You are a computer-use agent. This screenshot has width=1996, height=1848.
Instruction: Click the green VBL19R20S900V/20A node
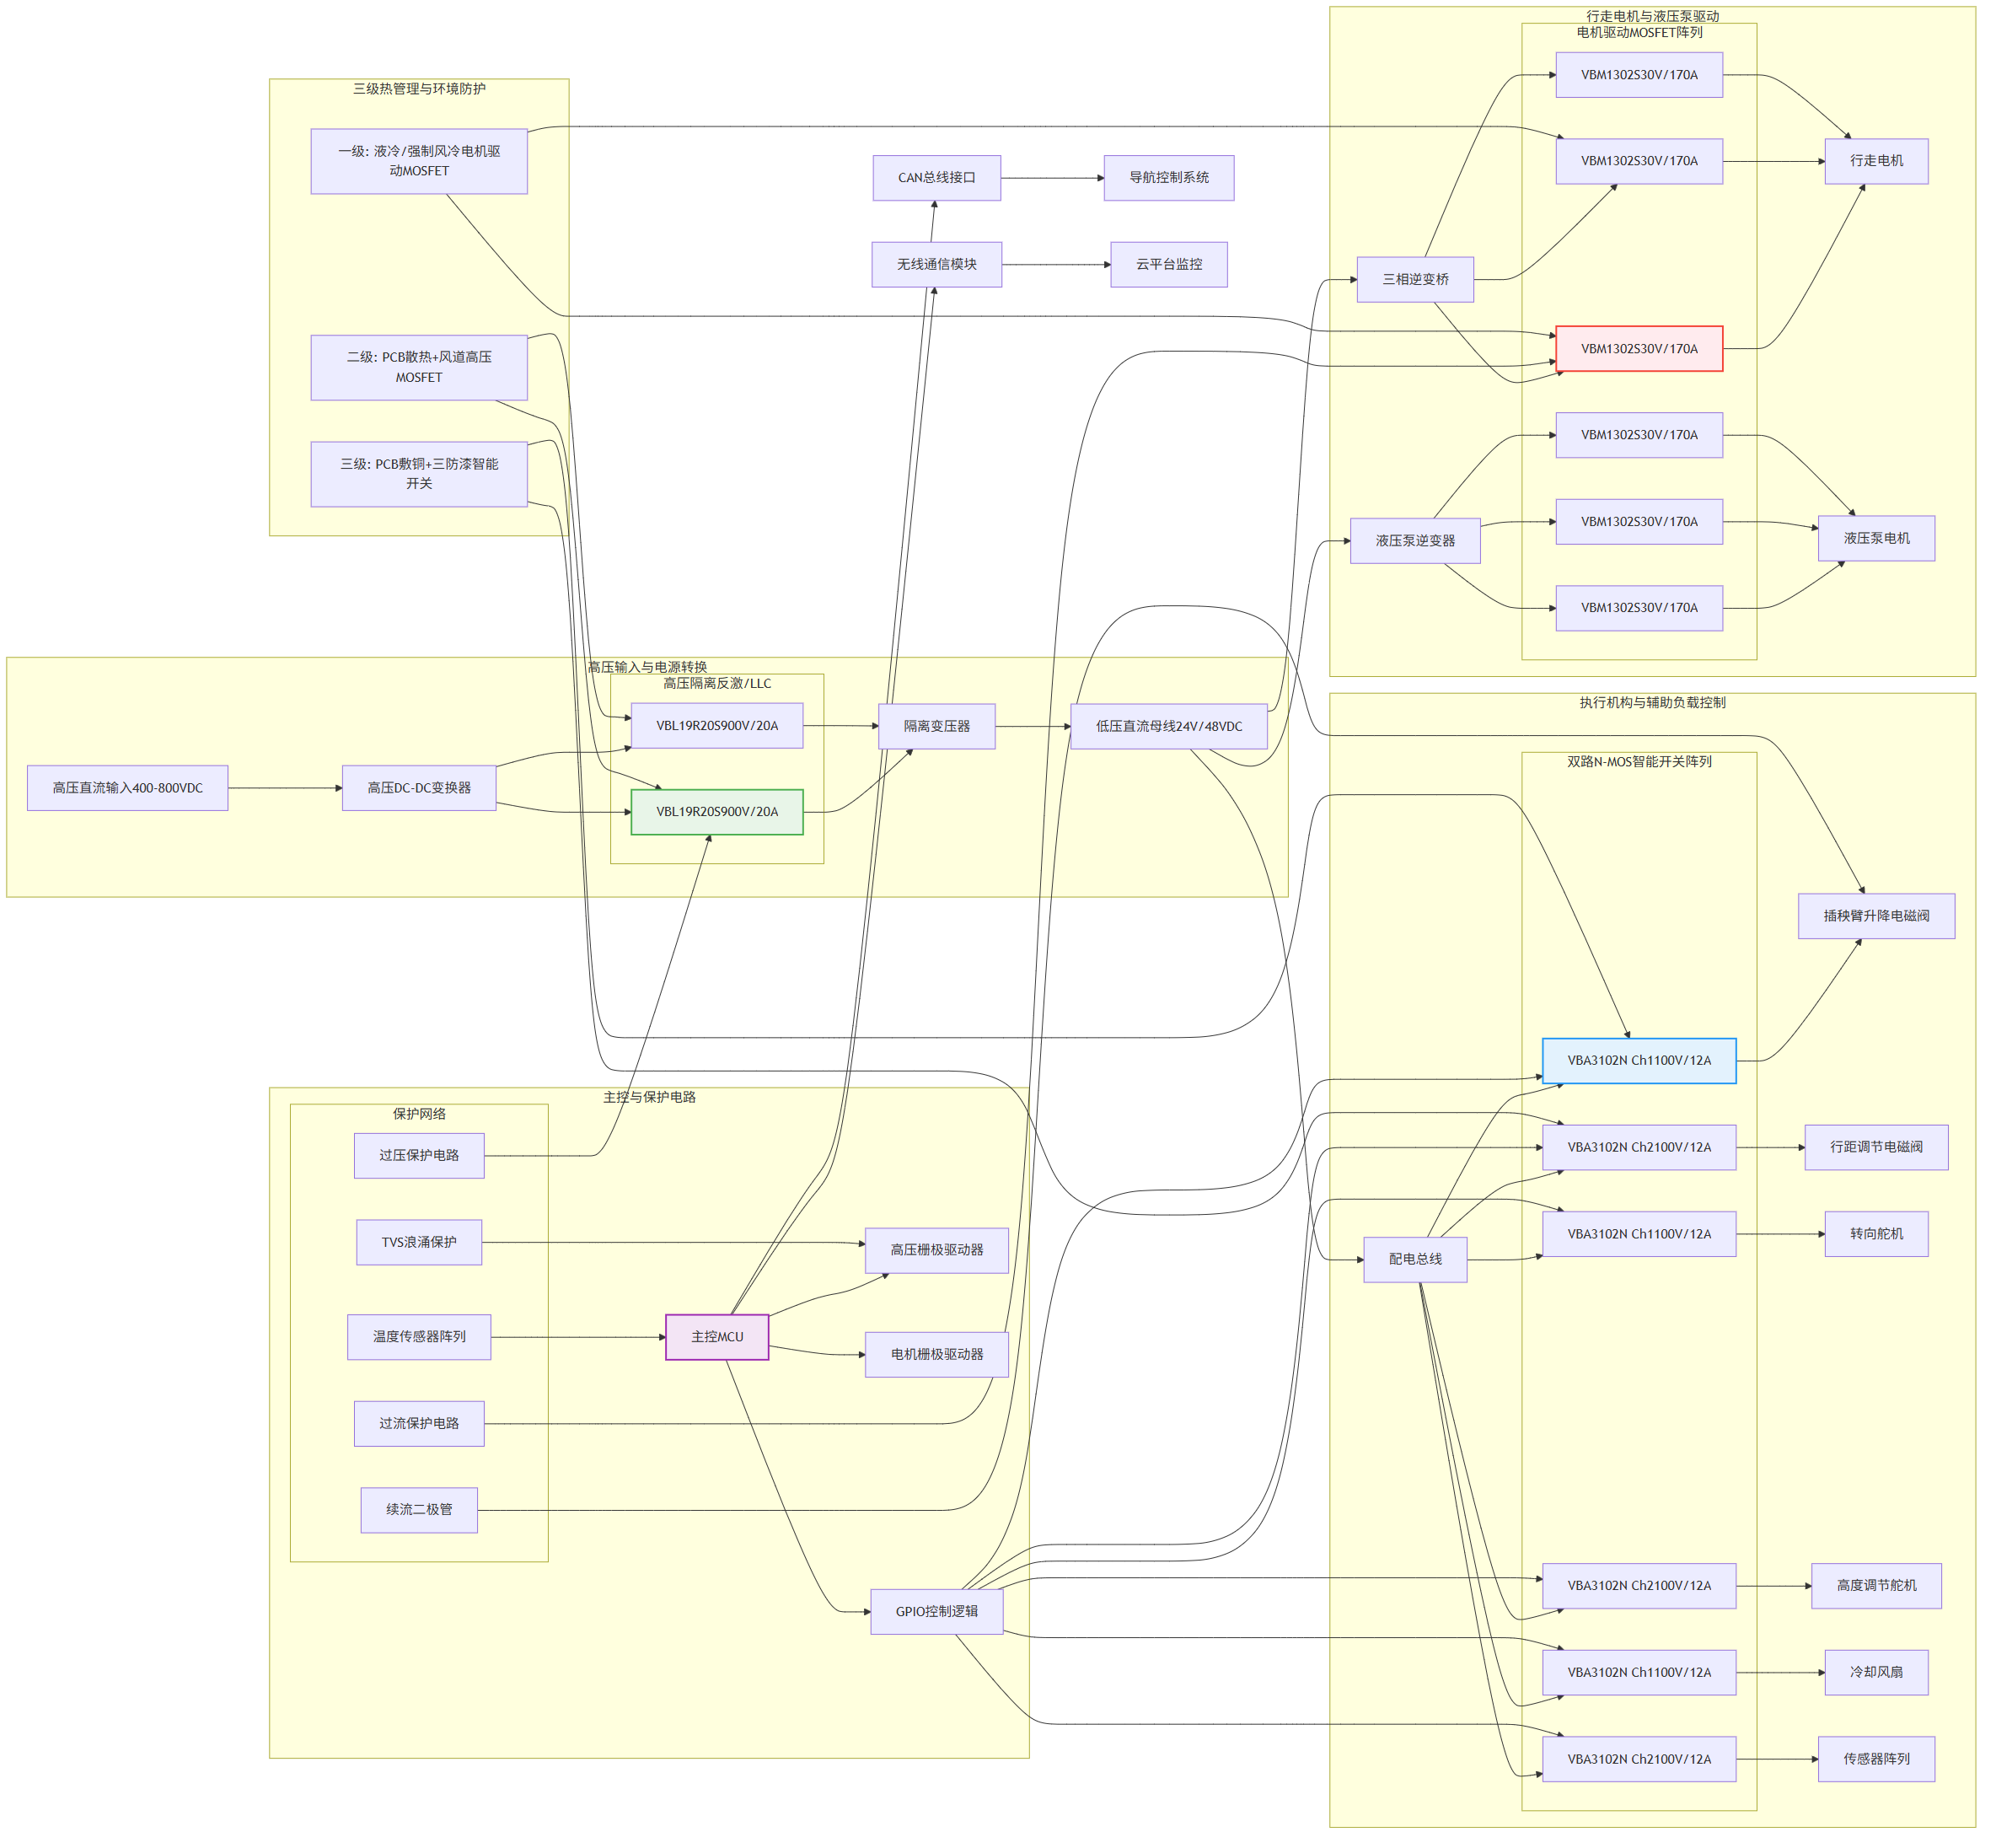click(716, 812)
